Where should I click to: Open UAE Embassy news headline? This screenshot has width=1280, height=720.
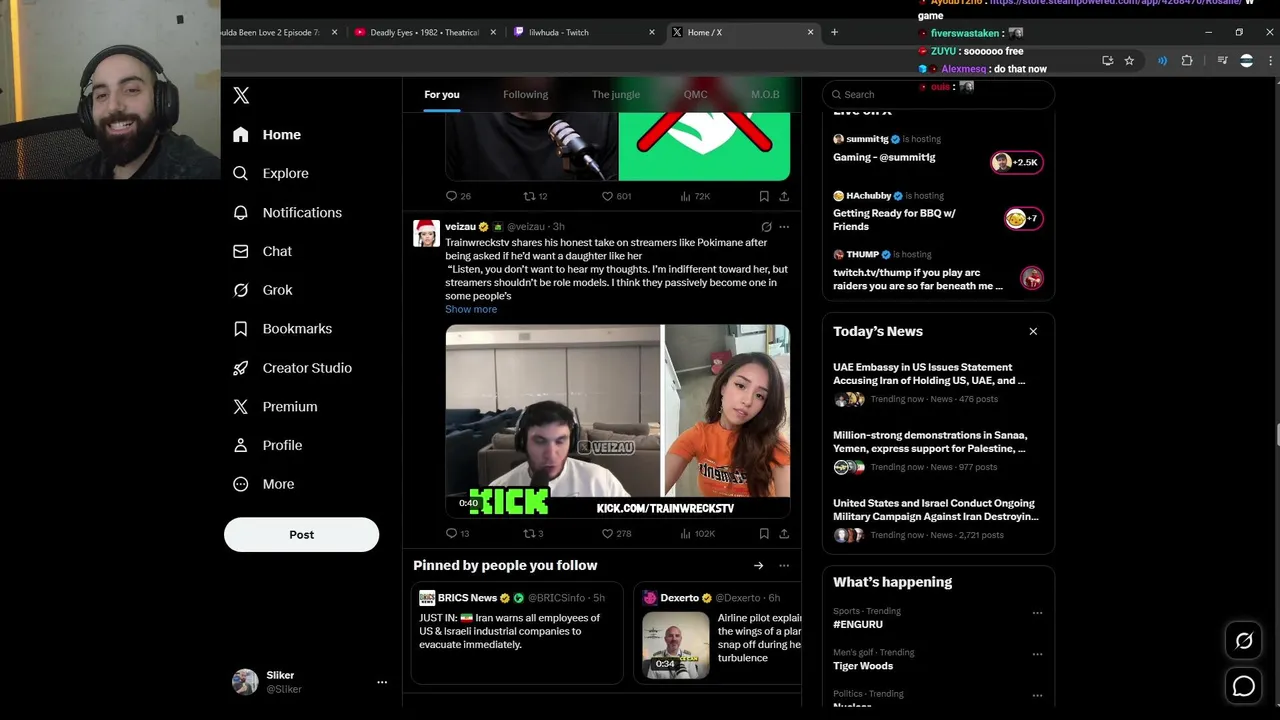click(929, 374)
